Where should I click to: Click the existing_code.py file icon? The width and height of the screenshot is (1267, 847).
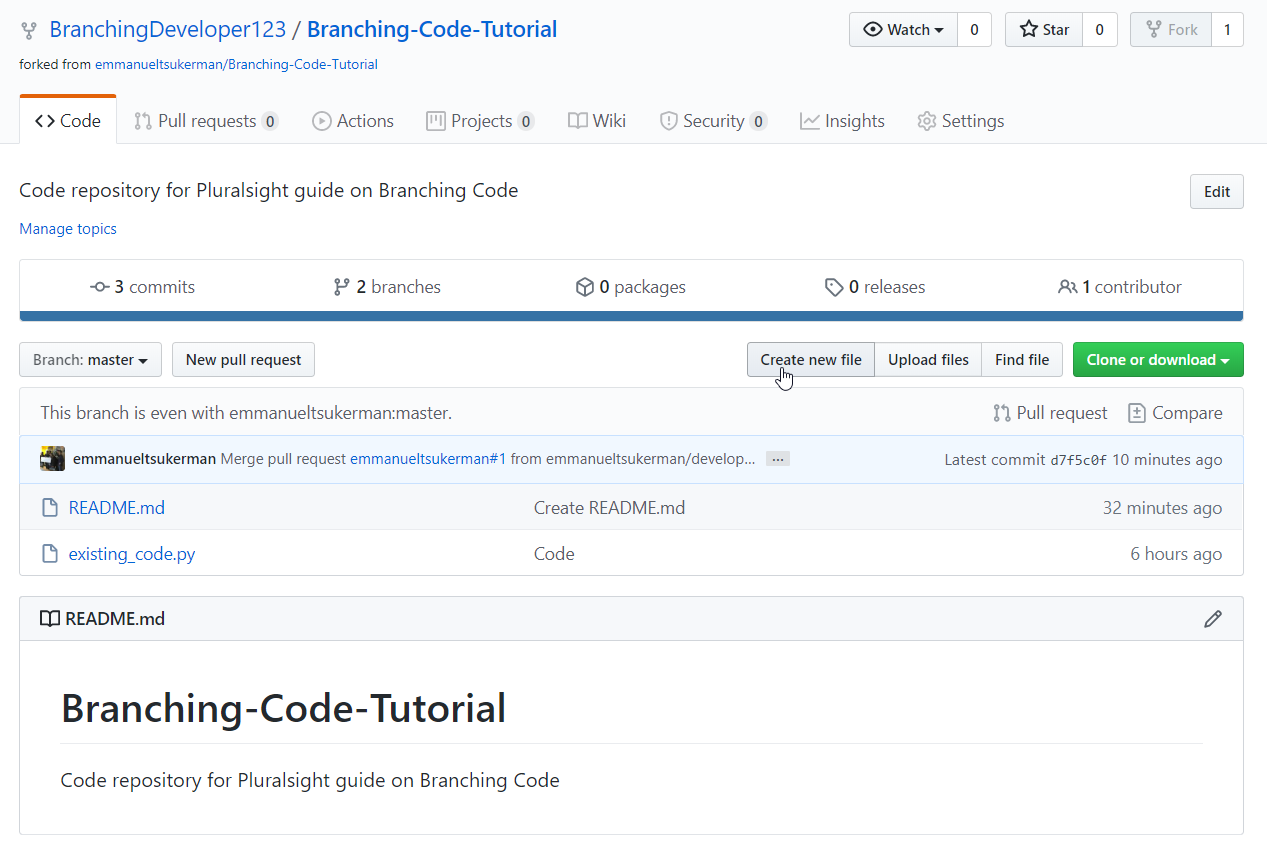[49, 554]
